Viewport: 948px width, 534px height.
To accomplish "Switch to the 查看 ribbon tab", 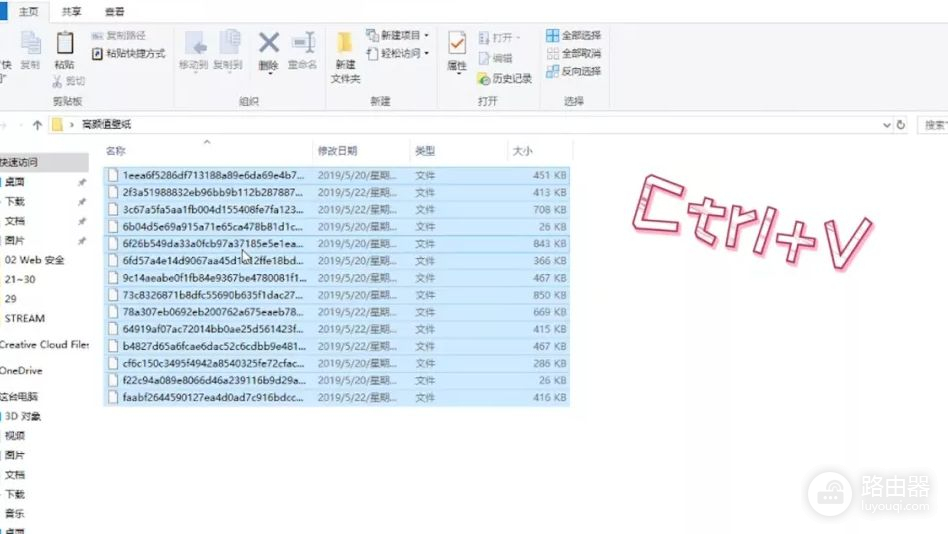I will [x=114, y=11].
